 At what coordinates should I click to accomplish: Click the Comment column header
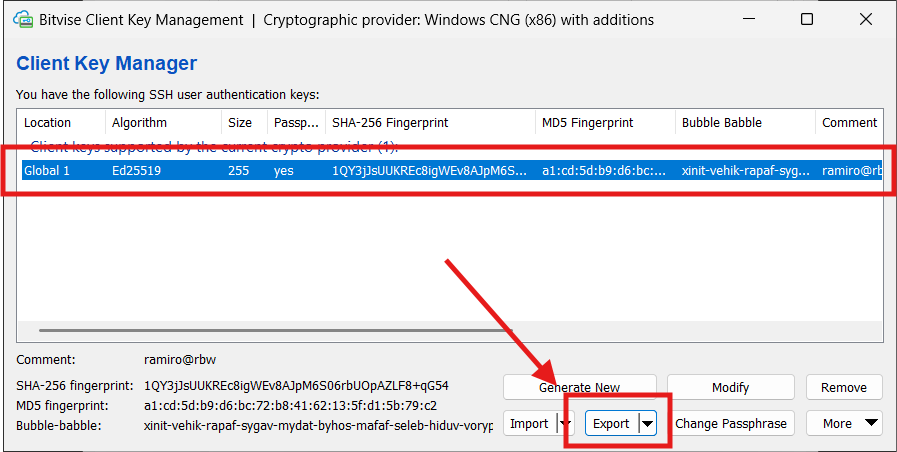(x=849, y=122)
